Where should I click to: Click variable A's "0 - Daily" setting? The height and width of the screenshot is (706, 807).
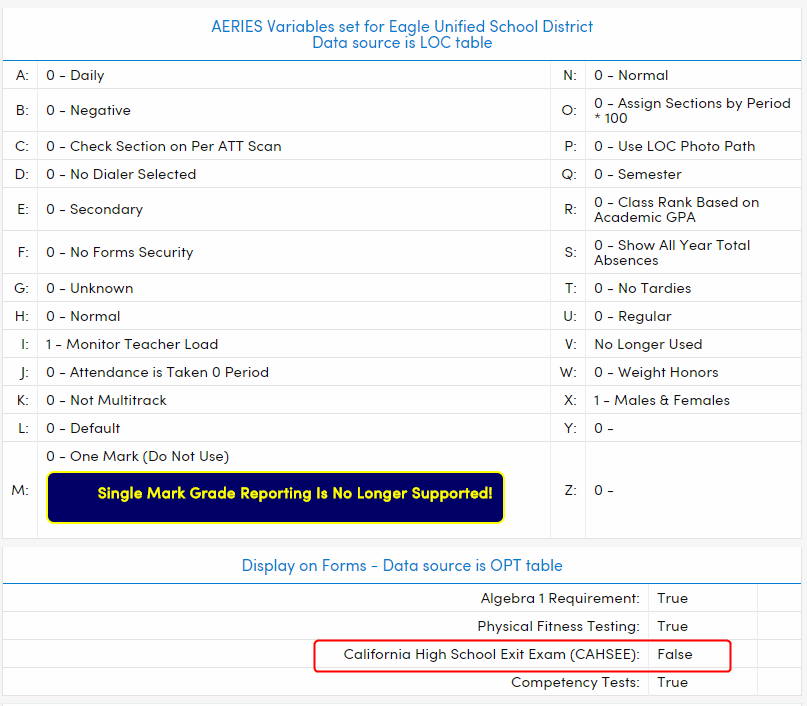[74, 75]
